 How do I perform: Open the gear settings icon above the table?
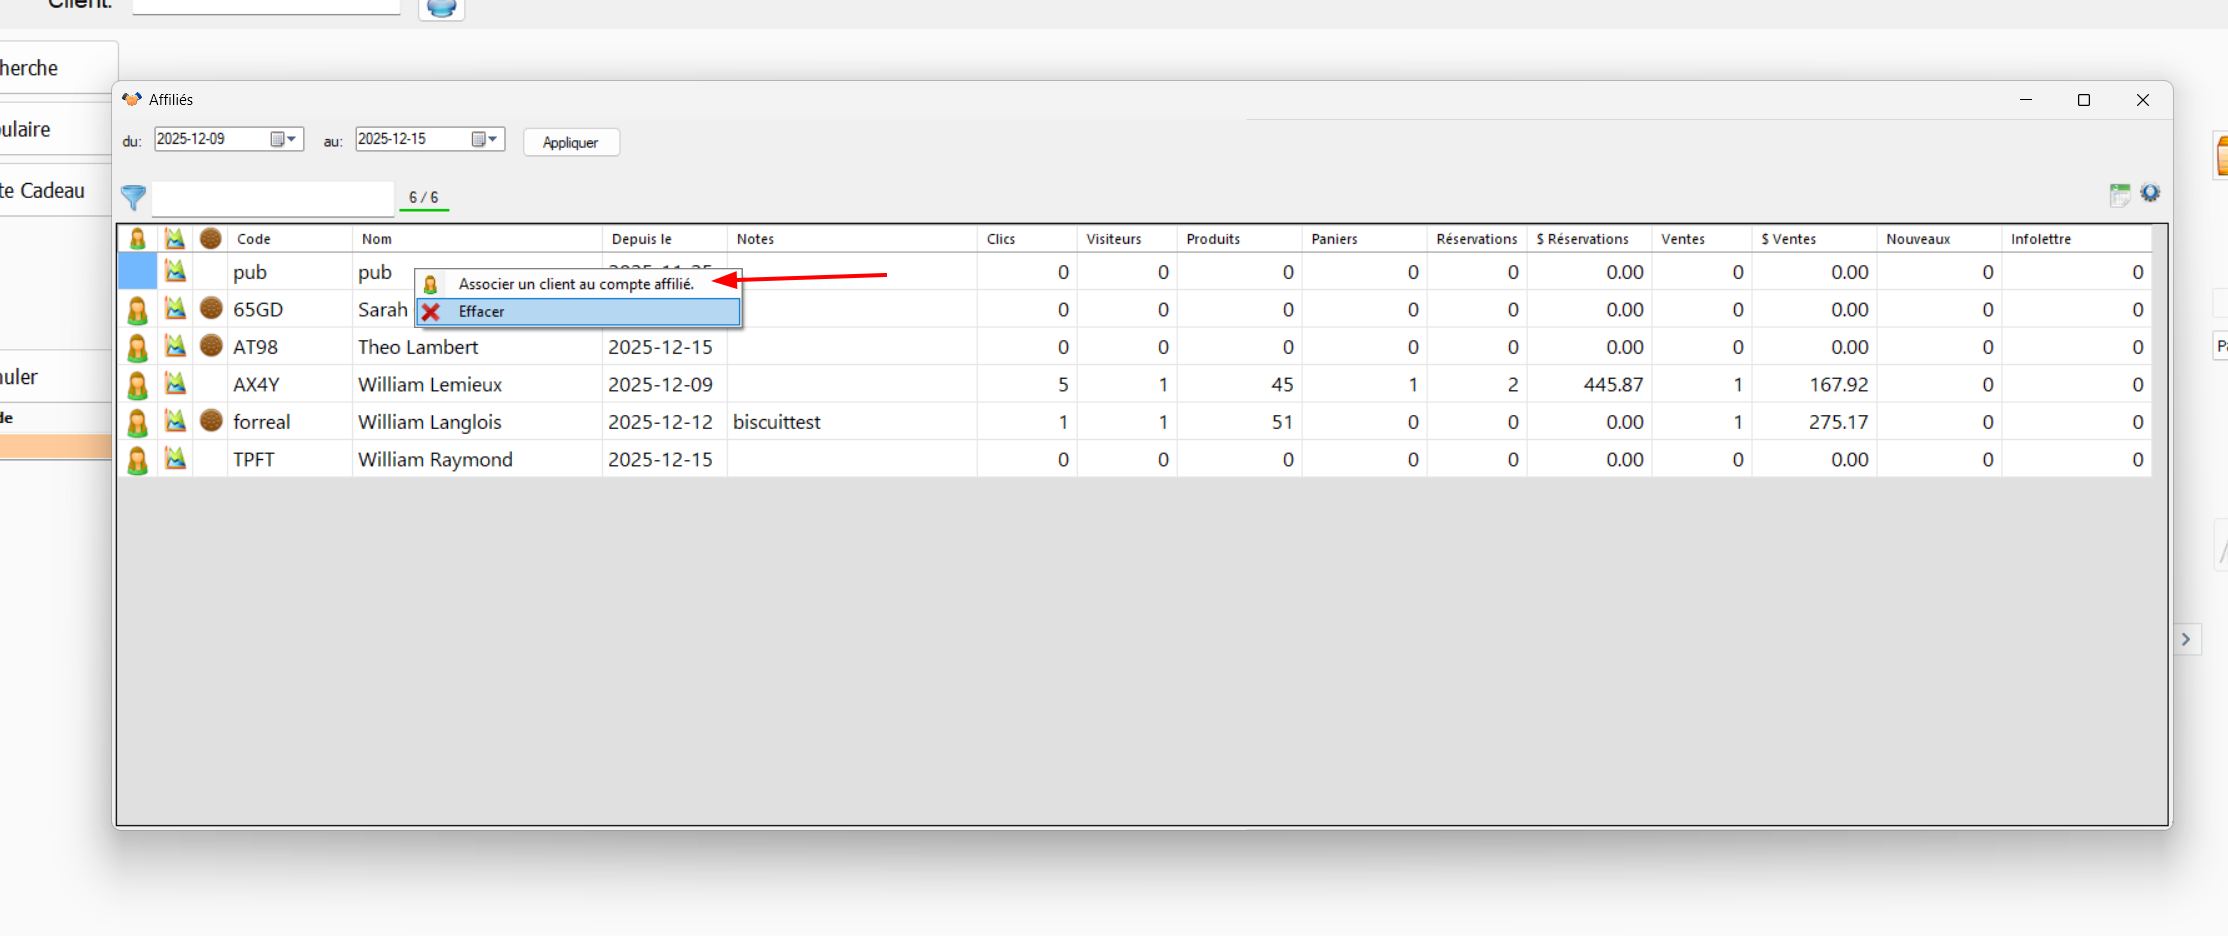2150,193
